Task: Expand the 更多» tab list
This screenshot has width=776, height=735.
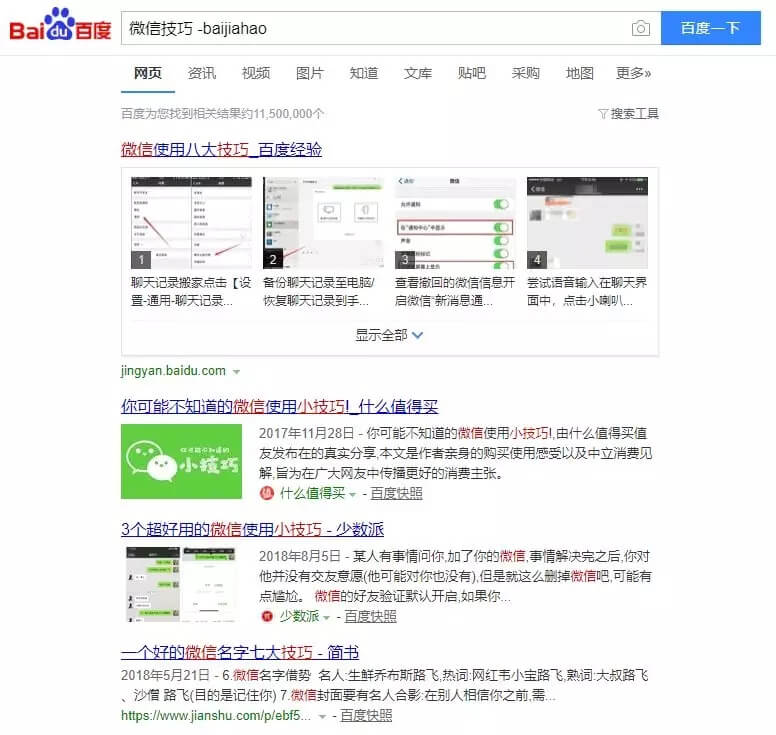Action: [633, 73]
